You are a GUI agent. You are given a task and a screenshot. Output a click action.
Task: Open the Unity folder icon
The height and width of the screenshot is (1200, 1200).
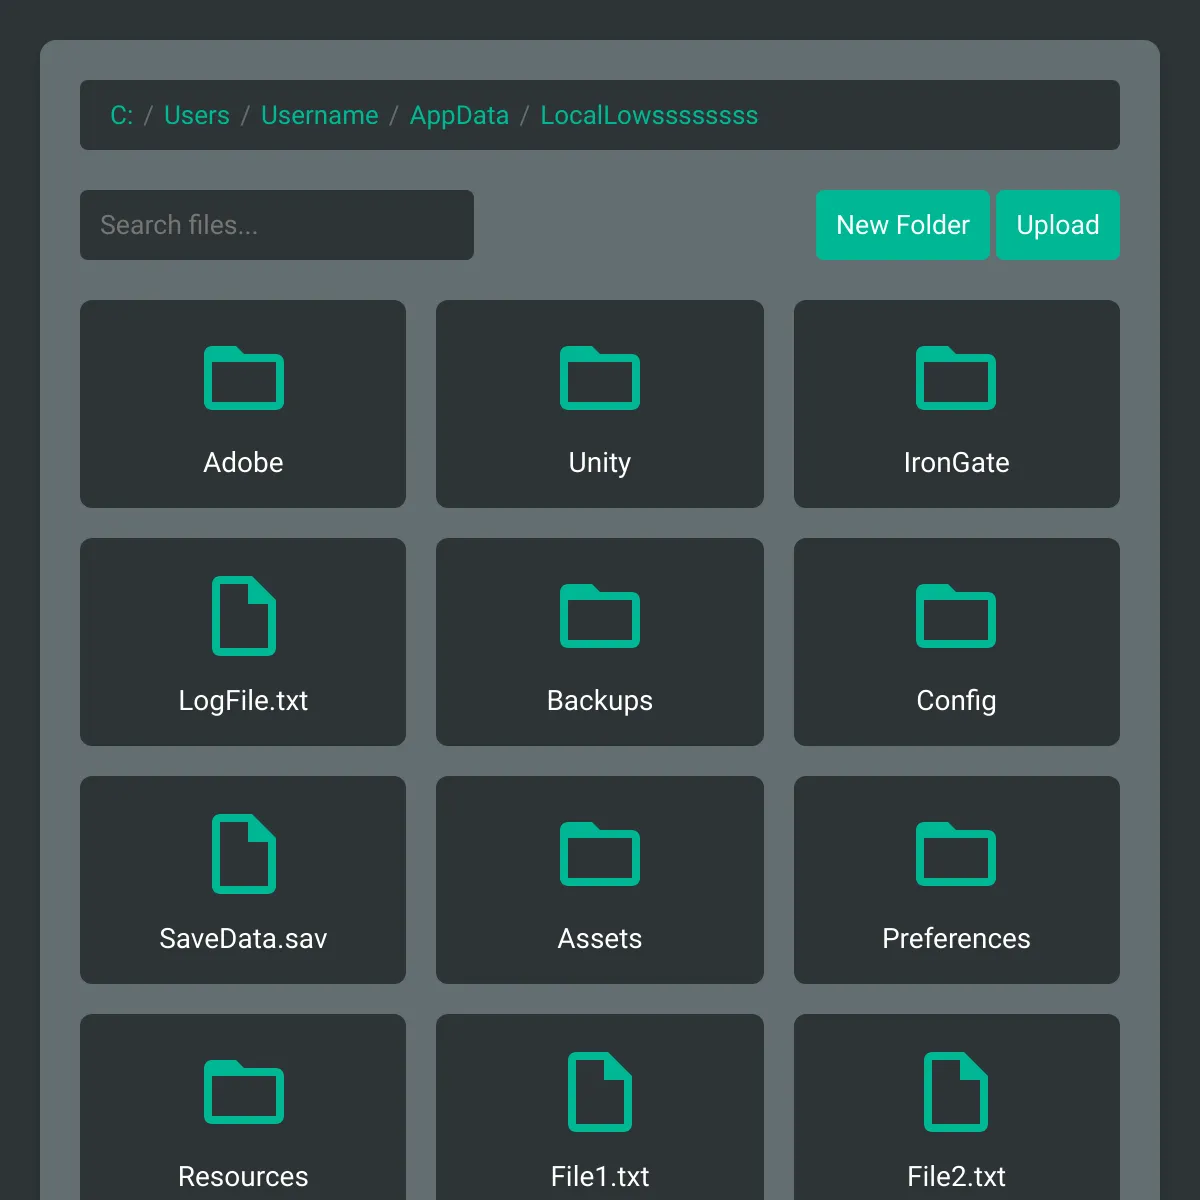click(600, 378)
